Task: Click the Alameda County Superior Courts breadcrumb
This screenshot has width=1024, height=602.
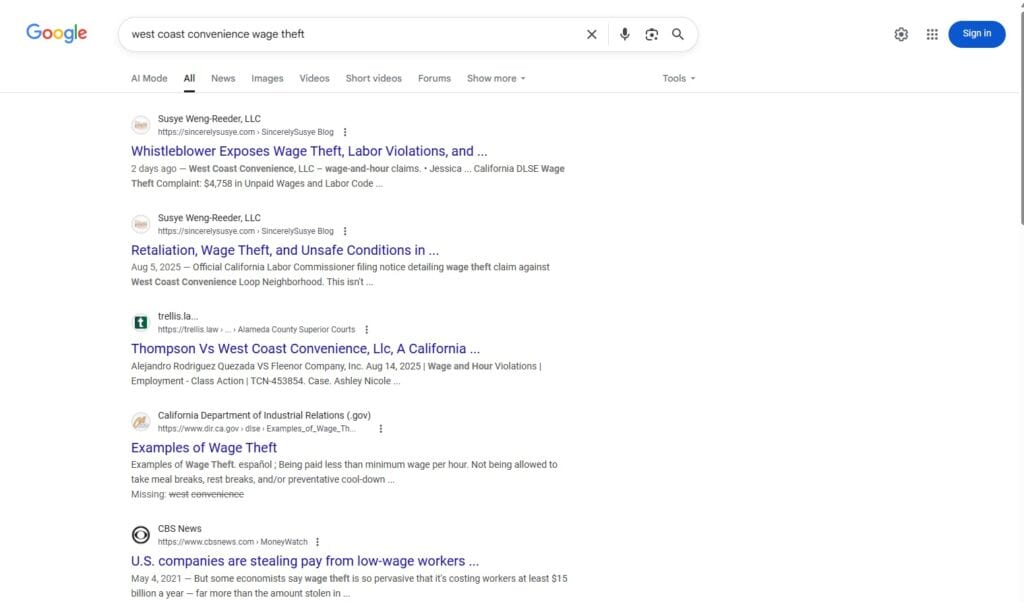Action: pyautogui.click(x=296, y=330)
